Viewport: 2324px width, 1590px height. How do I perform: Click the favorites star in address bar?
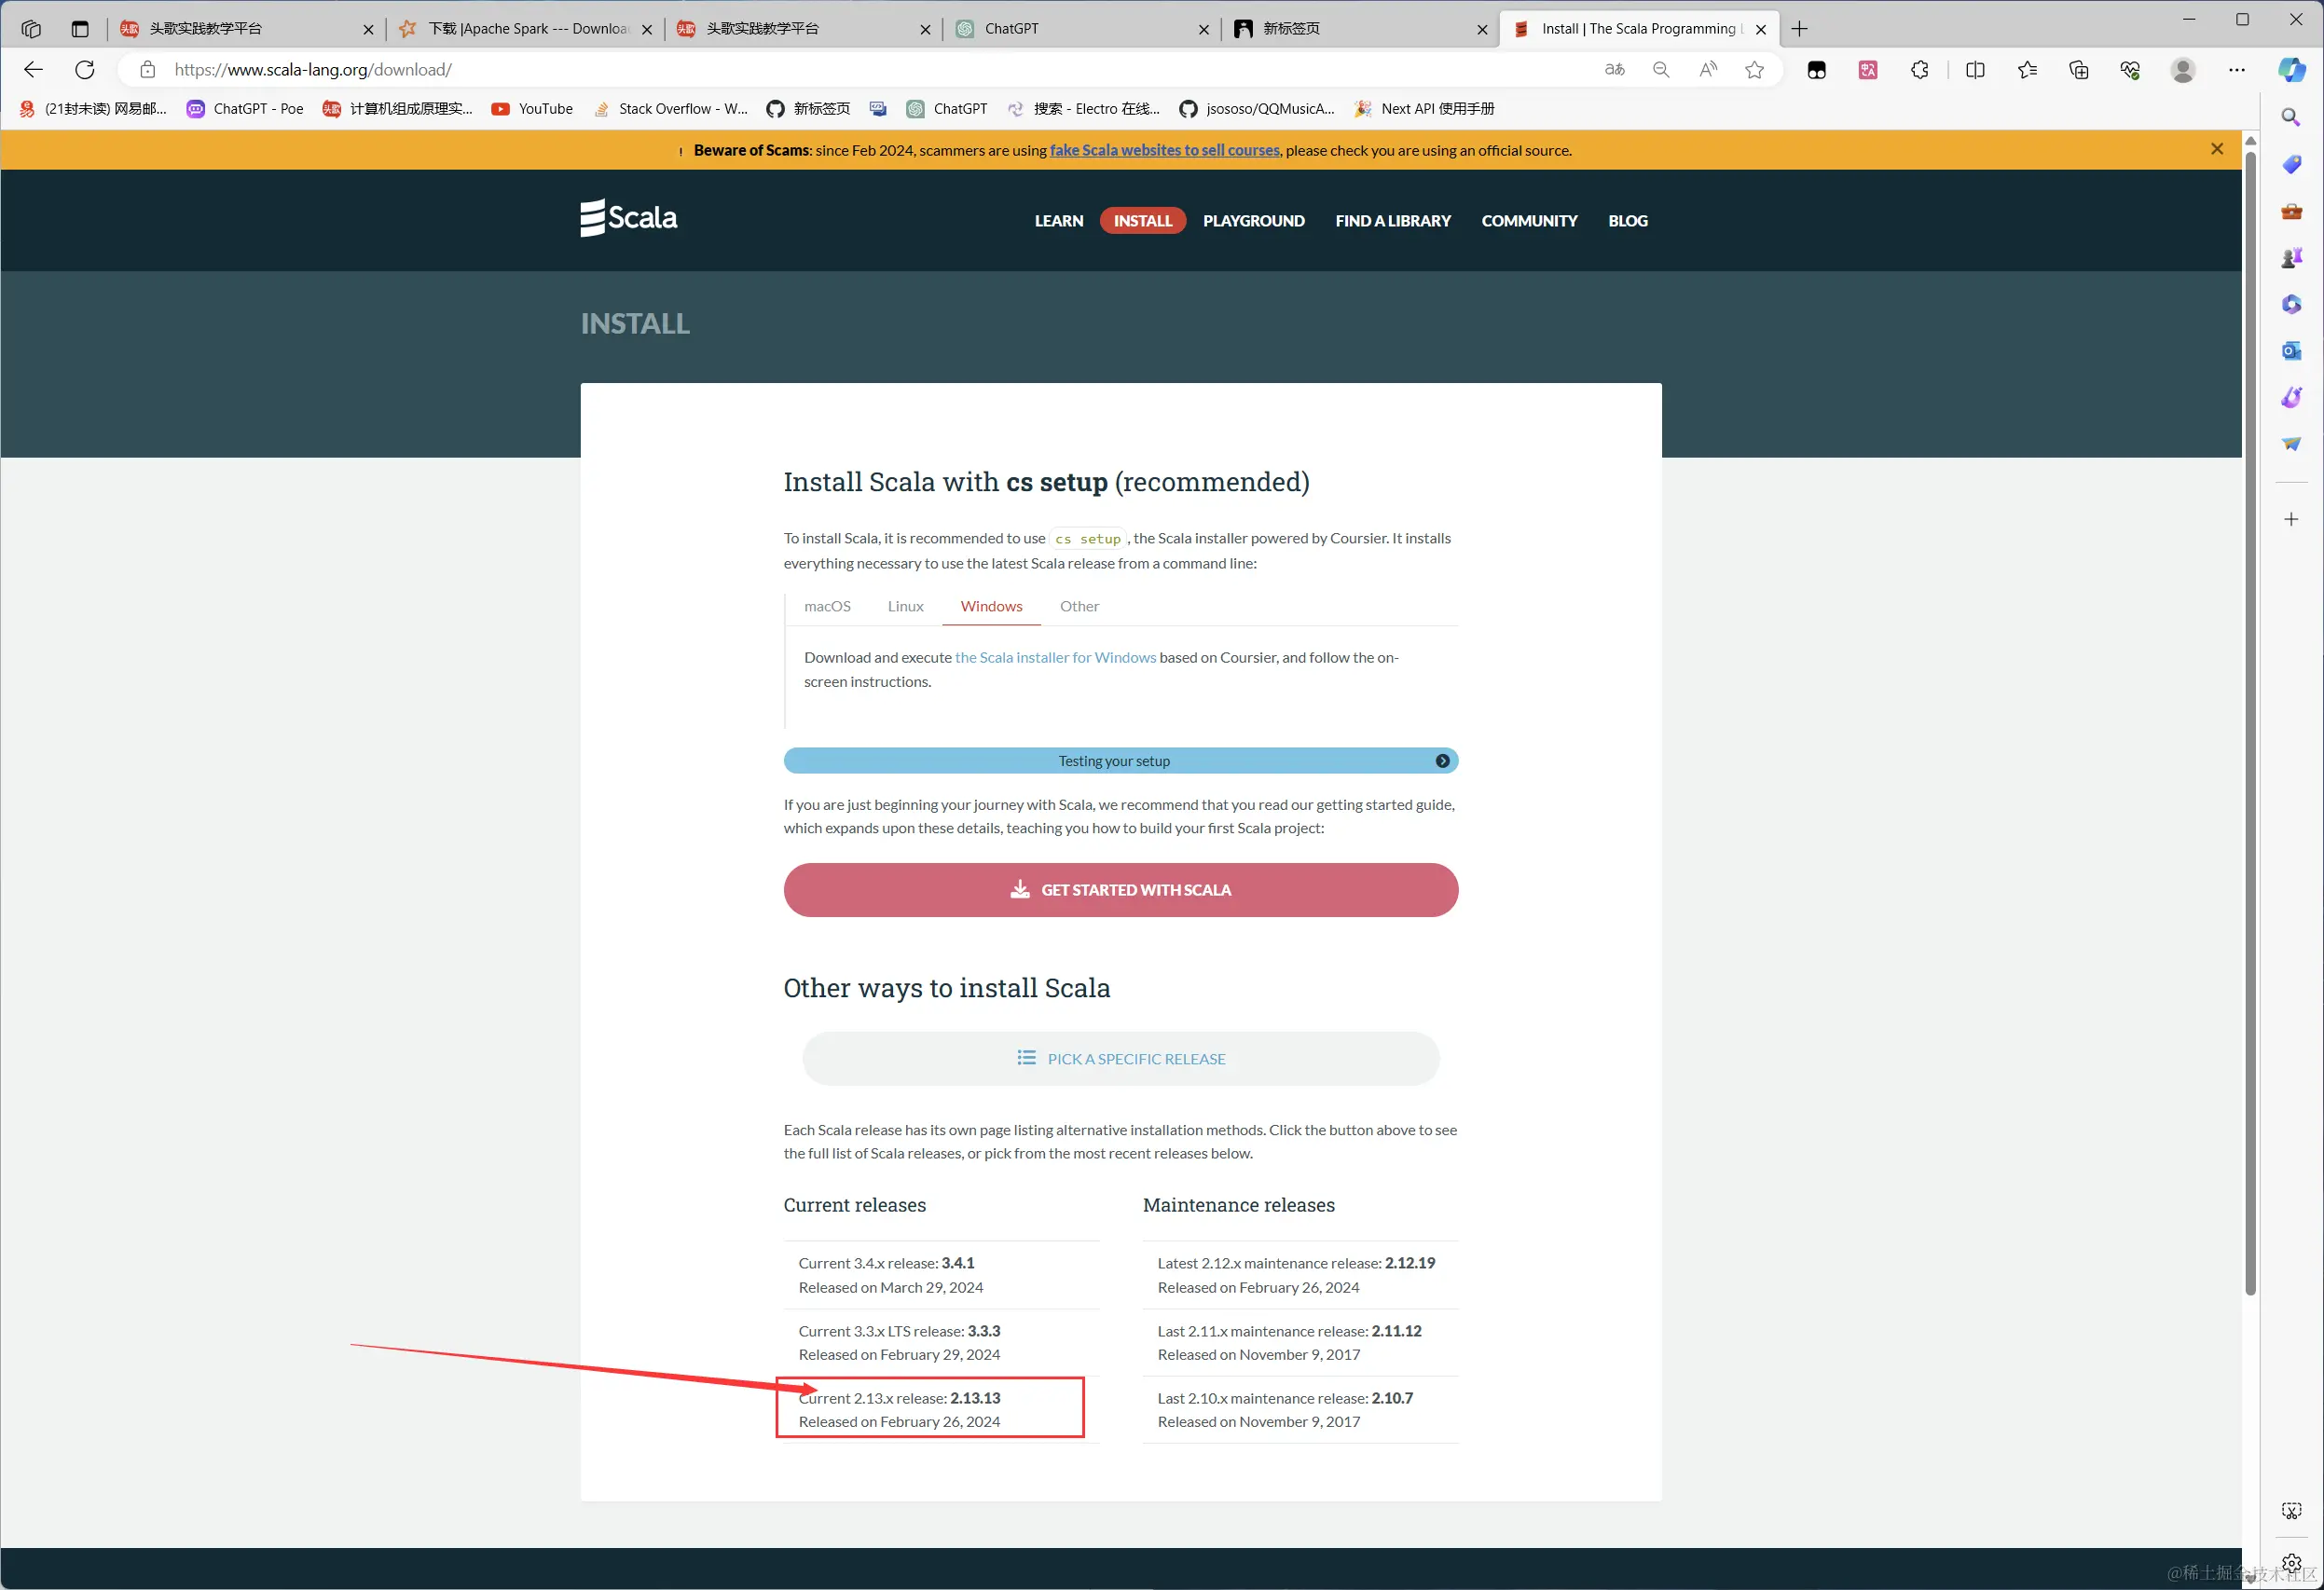(x=1754, y=70)
